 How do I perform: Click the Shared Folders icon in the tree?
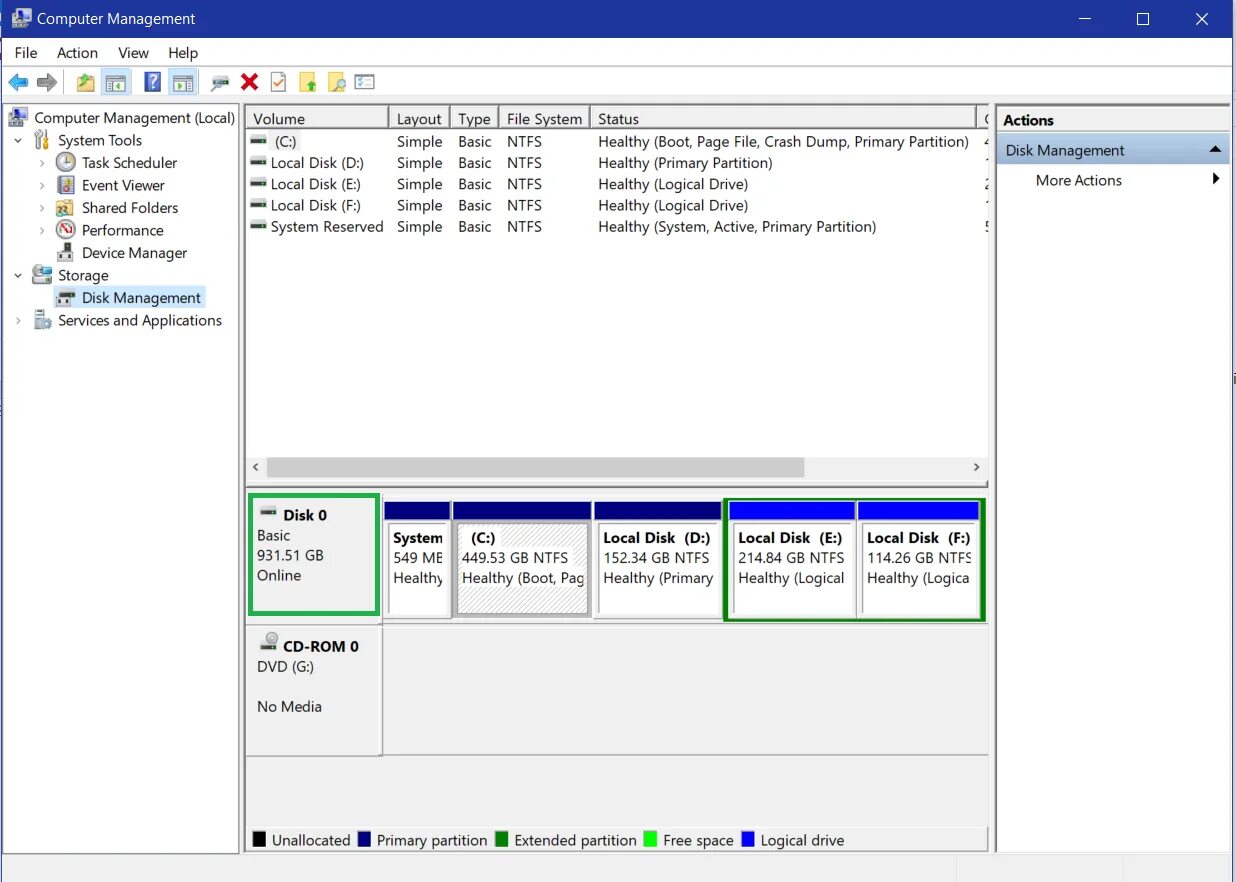65,208
